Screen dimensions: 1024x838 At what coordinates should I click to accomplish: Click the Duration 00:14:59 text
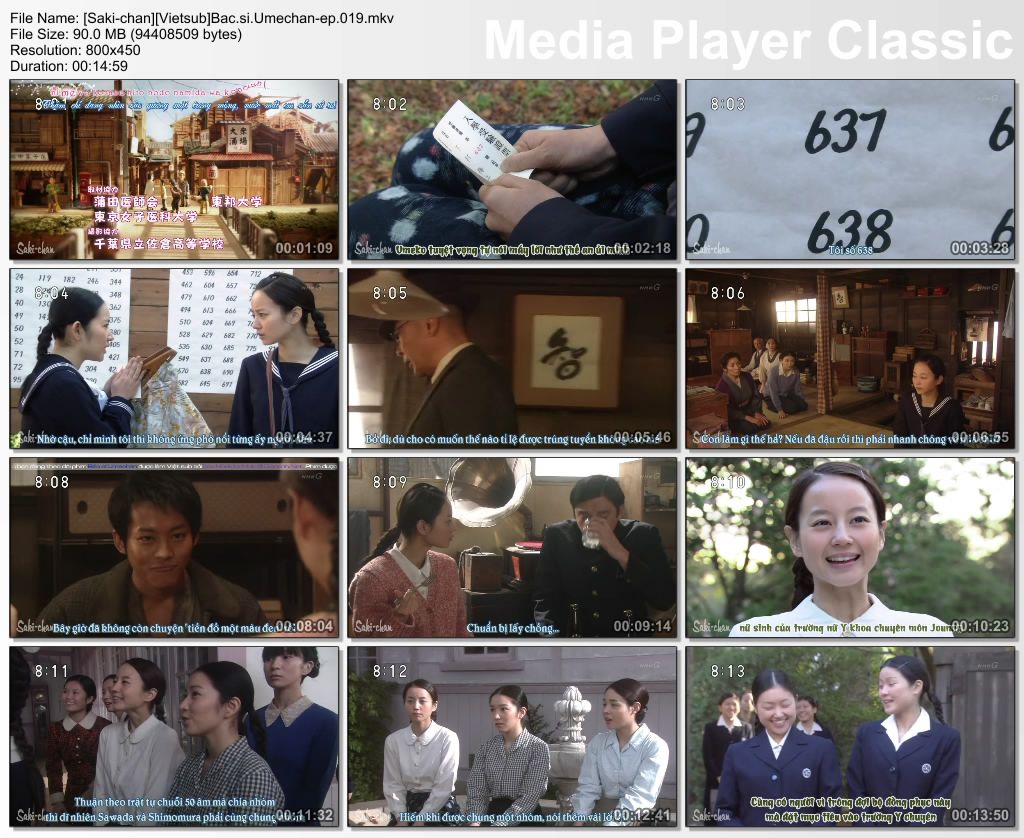click(69, 65)
